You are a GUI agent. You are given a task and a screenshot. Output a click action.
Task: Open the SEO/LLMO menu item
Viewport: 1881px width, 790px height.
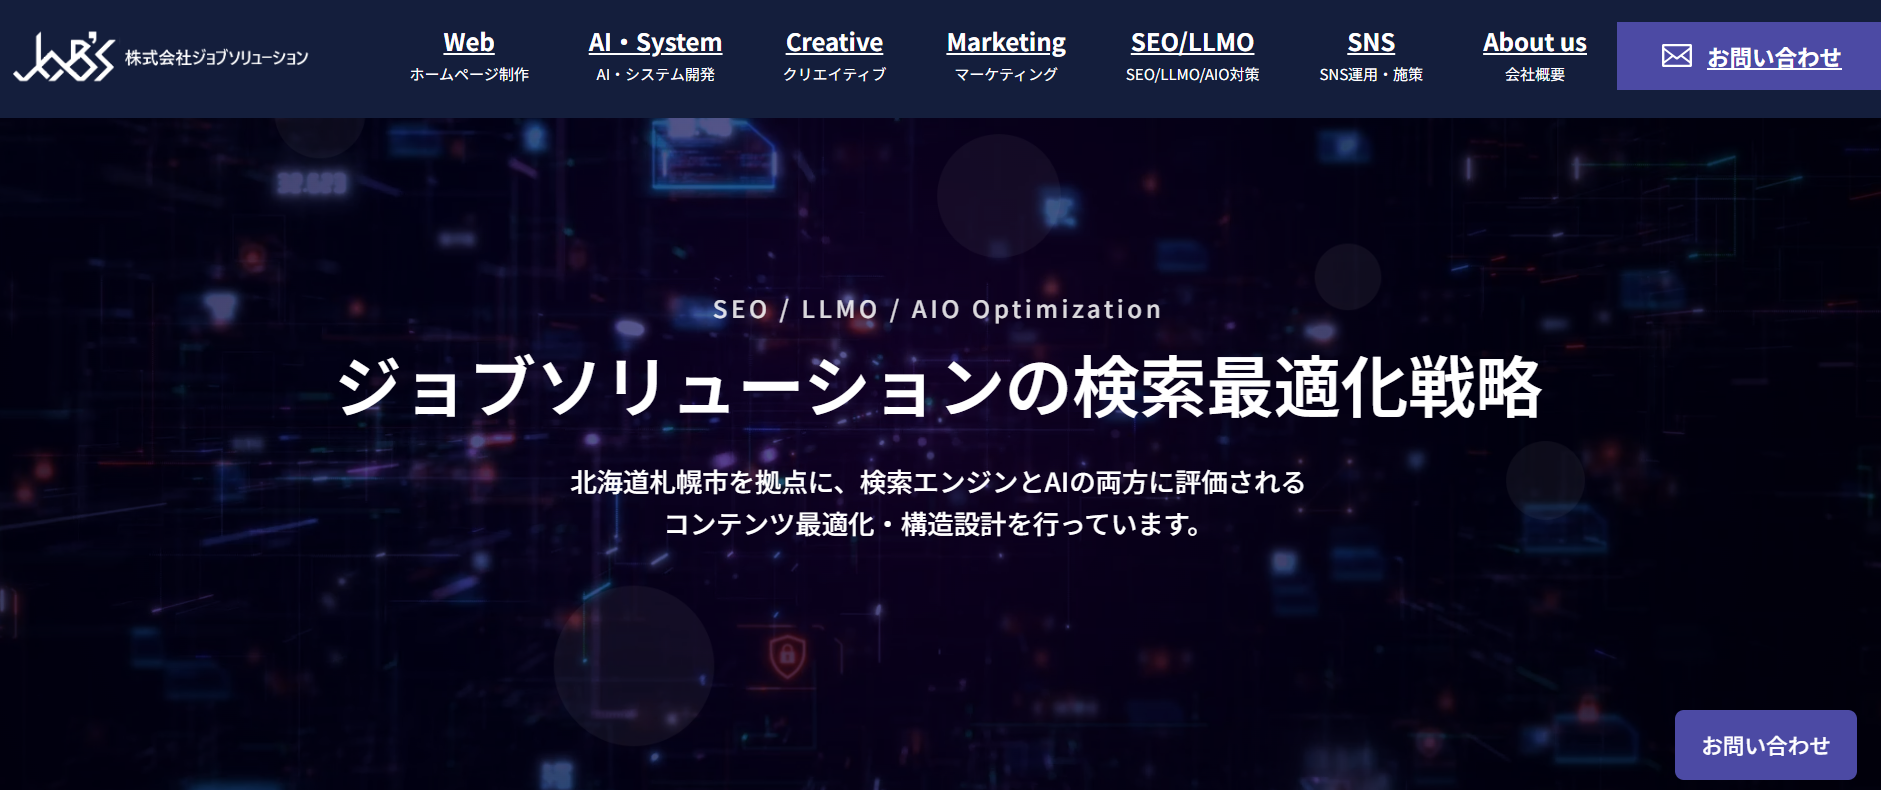point(1192,56)
